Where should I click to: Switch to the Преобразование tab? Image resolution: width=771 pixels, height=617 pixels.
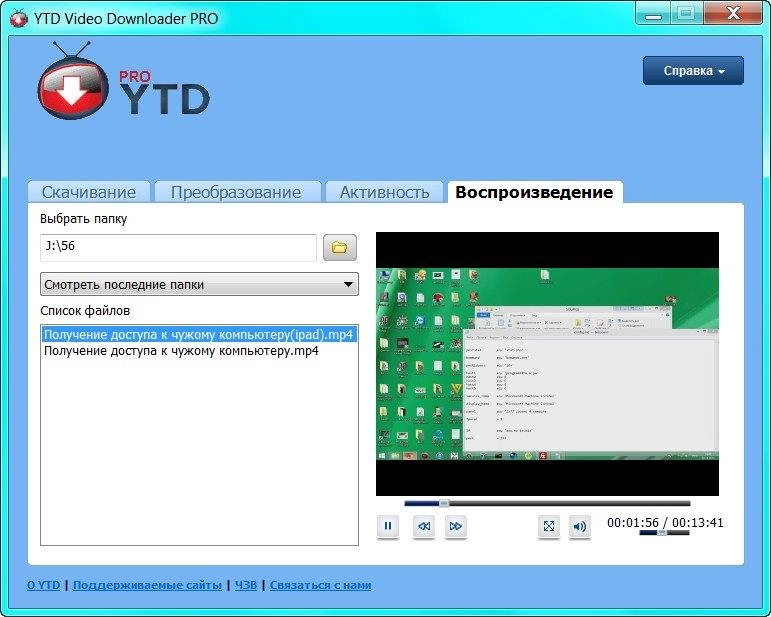point(236,192)
